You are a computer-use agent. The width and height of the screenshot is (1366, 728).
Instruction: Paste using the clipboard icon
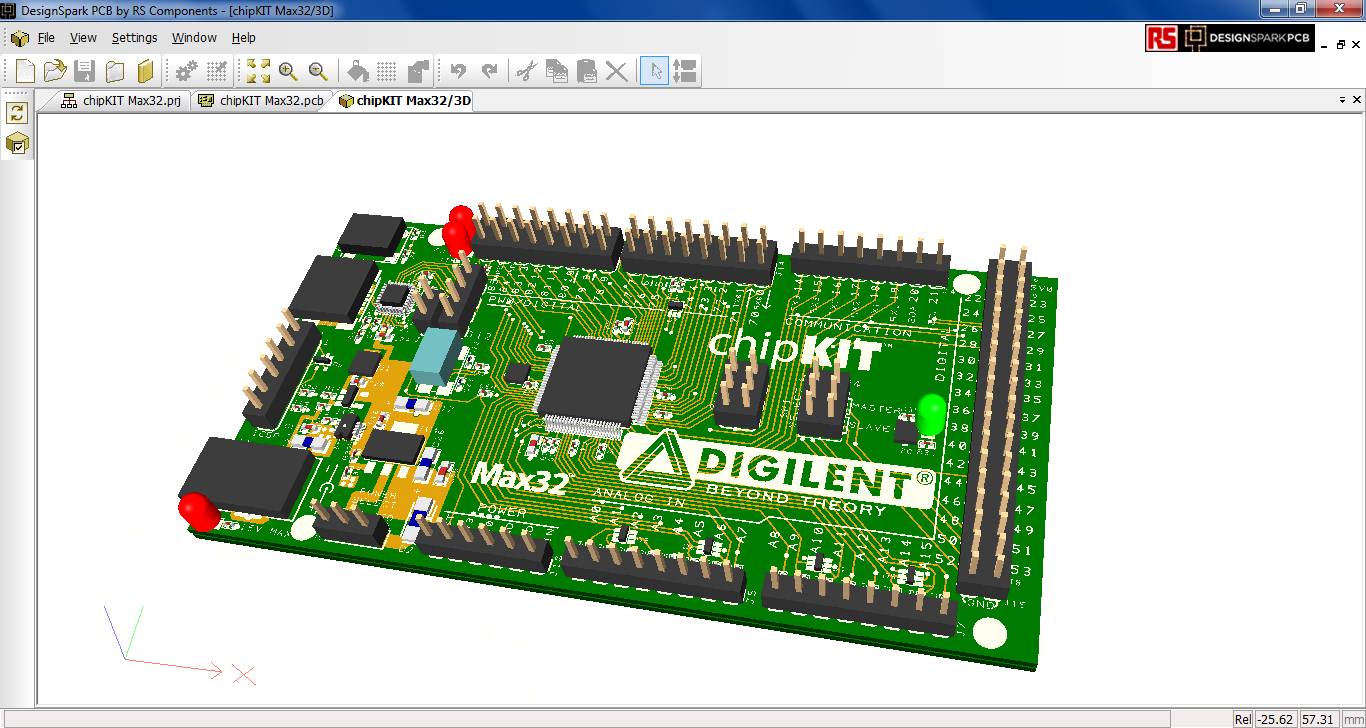click(x=587, y=71)
